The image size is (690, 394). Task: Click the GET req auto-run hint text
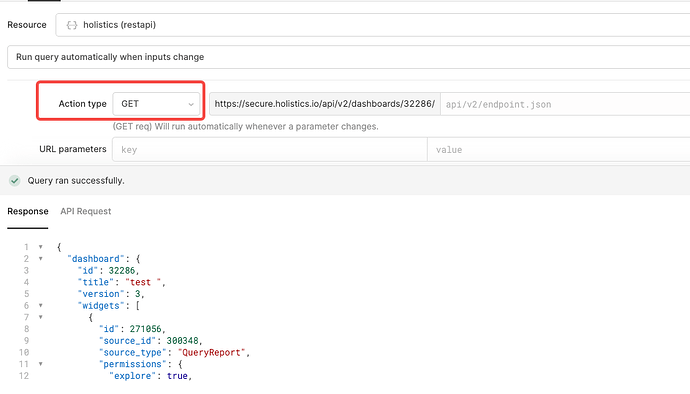246,127
